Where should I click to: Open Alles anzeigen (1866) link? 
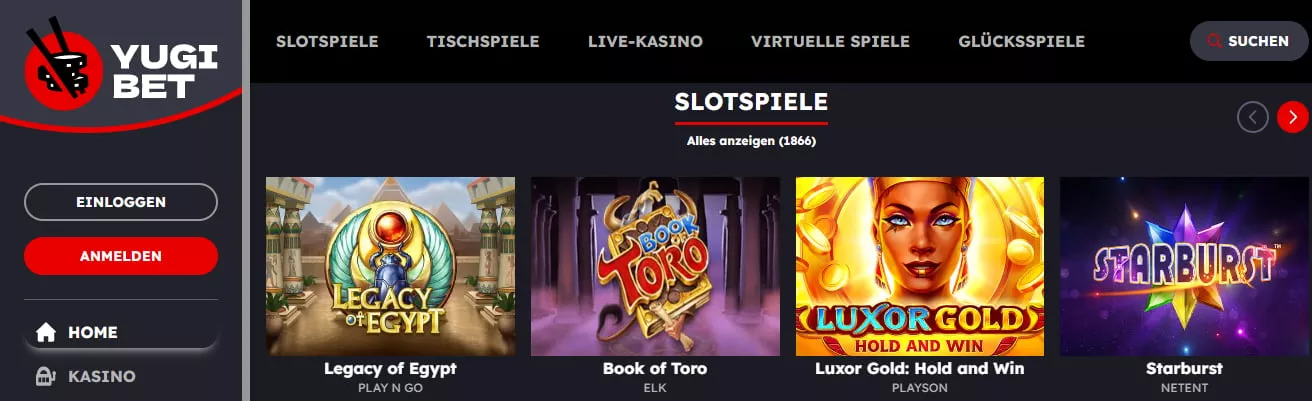(751, 141)
